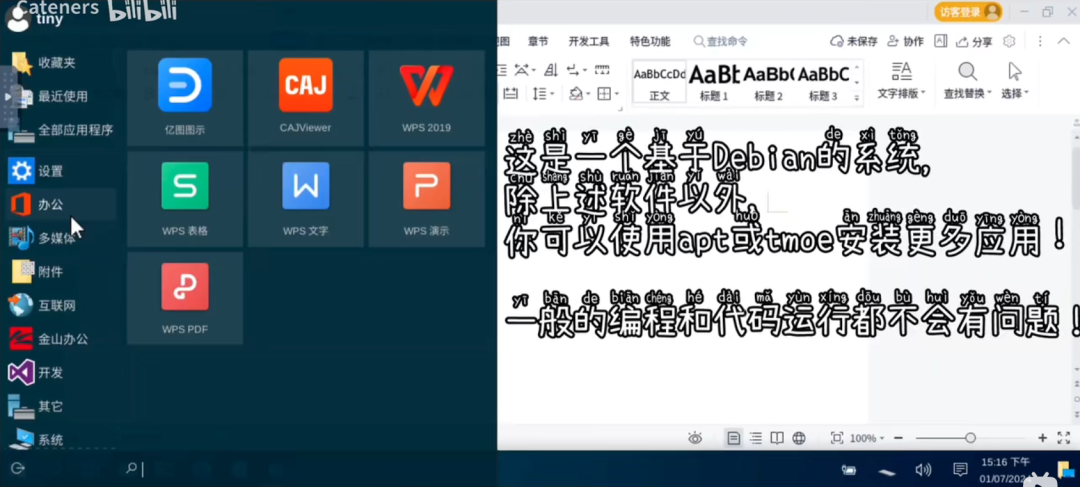Click the 分享 share button
Screen dimensions: 1080x487
click(974, 41)
